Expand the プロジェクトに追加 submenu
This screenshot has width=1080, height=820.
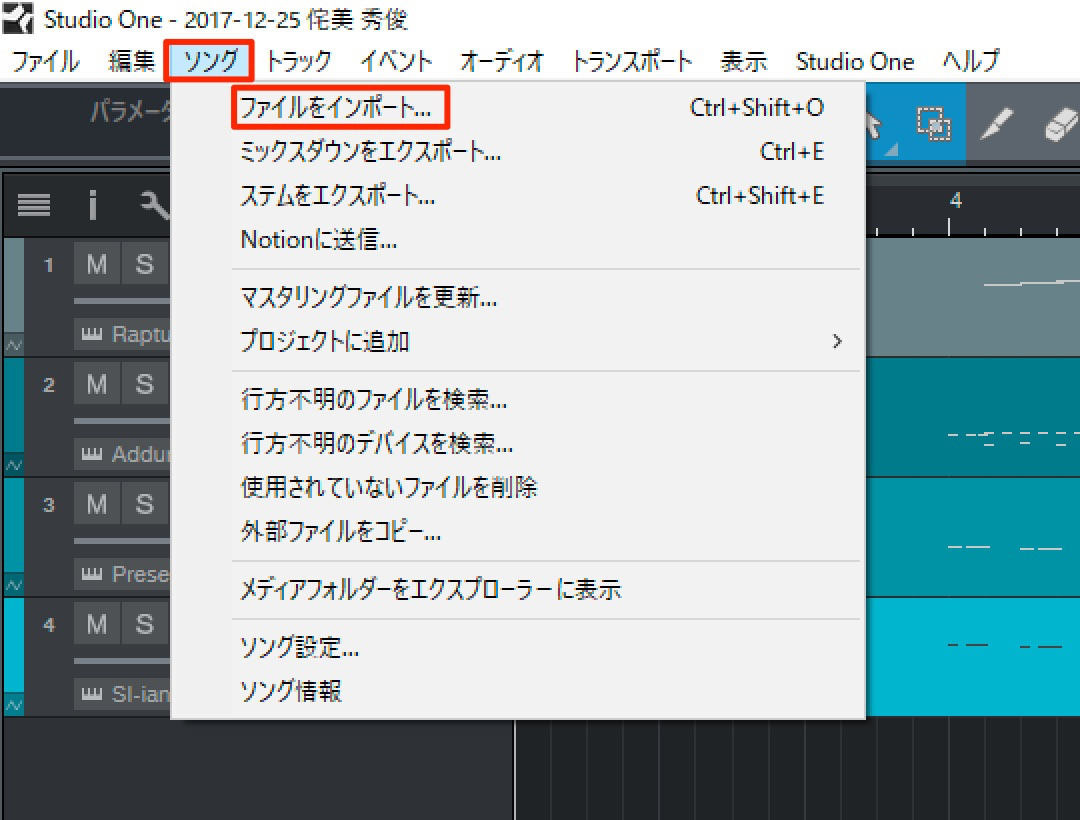(x=518, y=341)
